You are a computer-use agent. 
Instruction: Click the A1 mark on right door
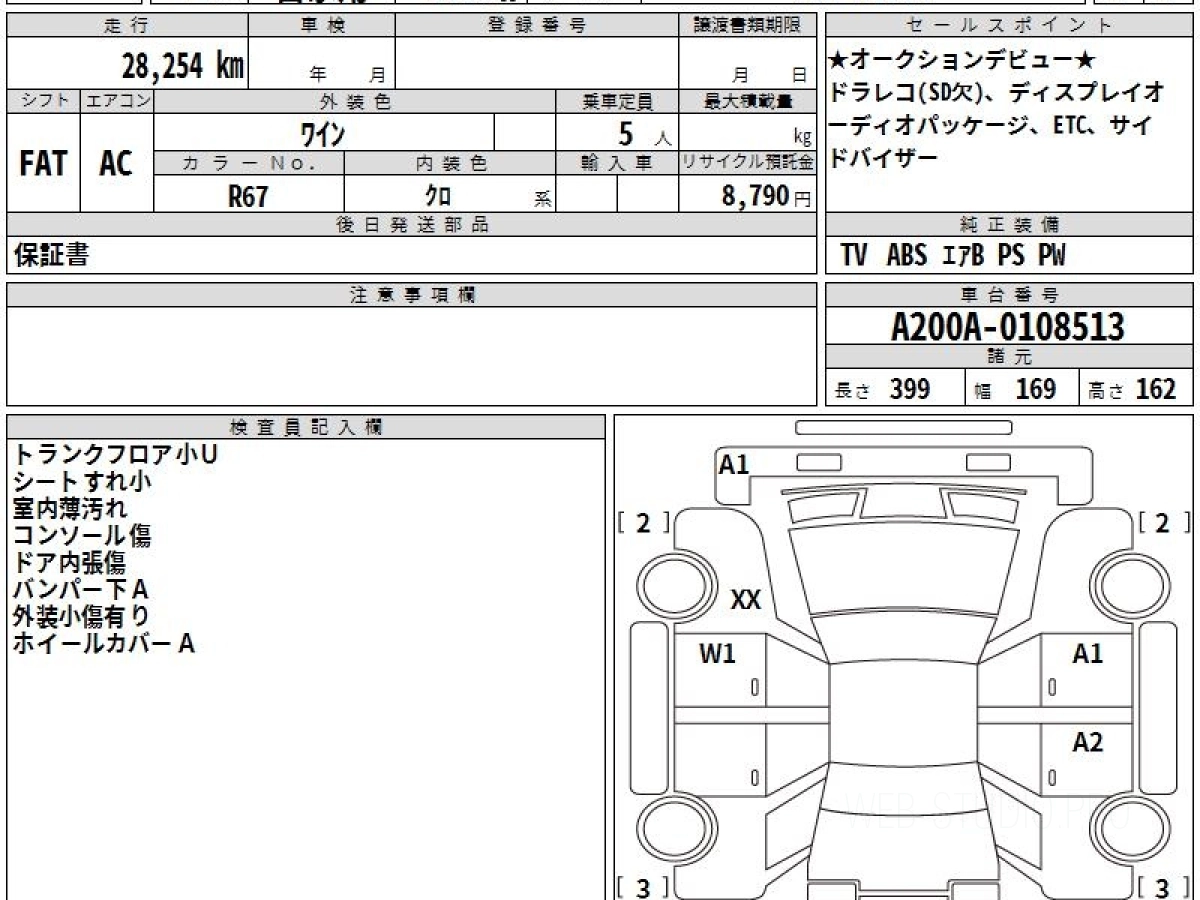pos(1087,654)
